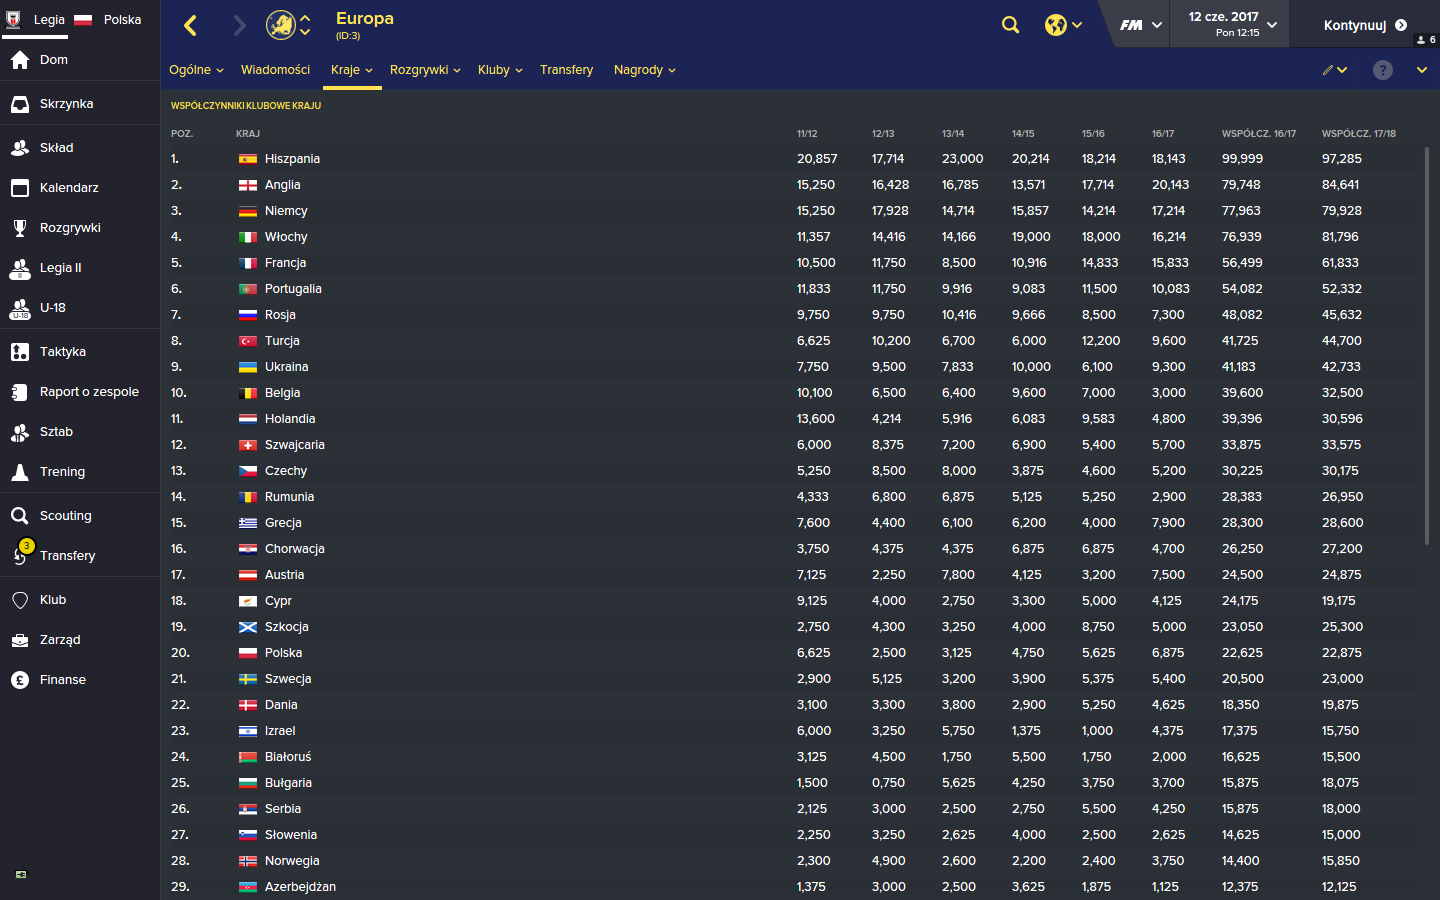Open the Legia II team icon
Screen dimensions: 1440x900
point(20,268)
